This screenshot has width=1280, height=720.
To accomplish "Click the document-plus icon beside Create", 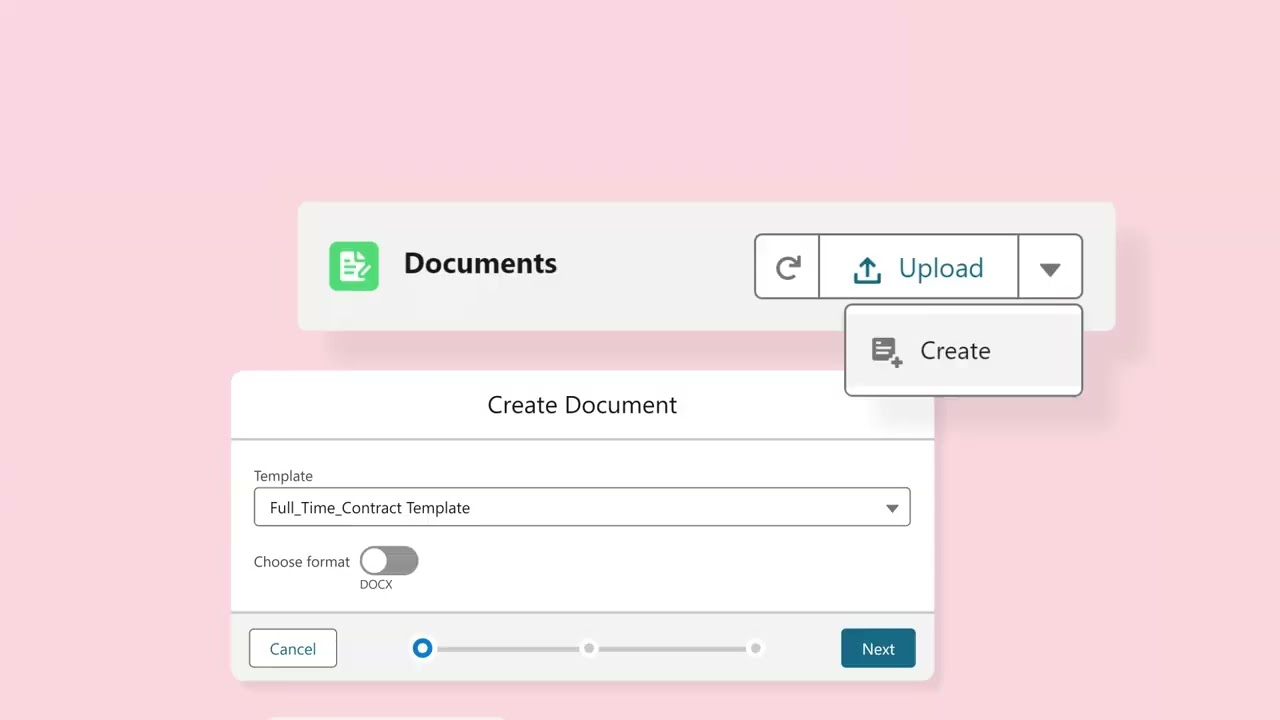I will click(886, 351).
